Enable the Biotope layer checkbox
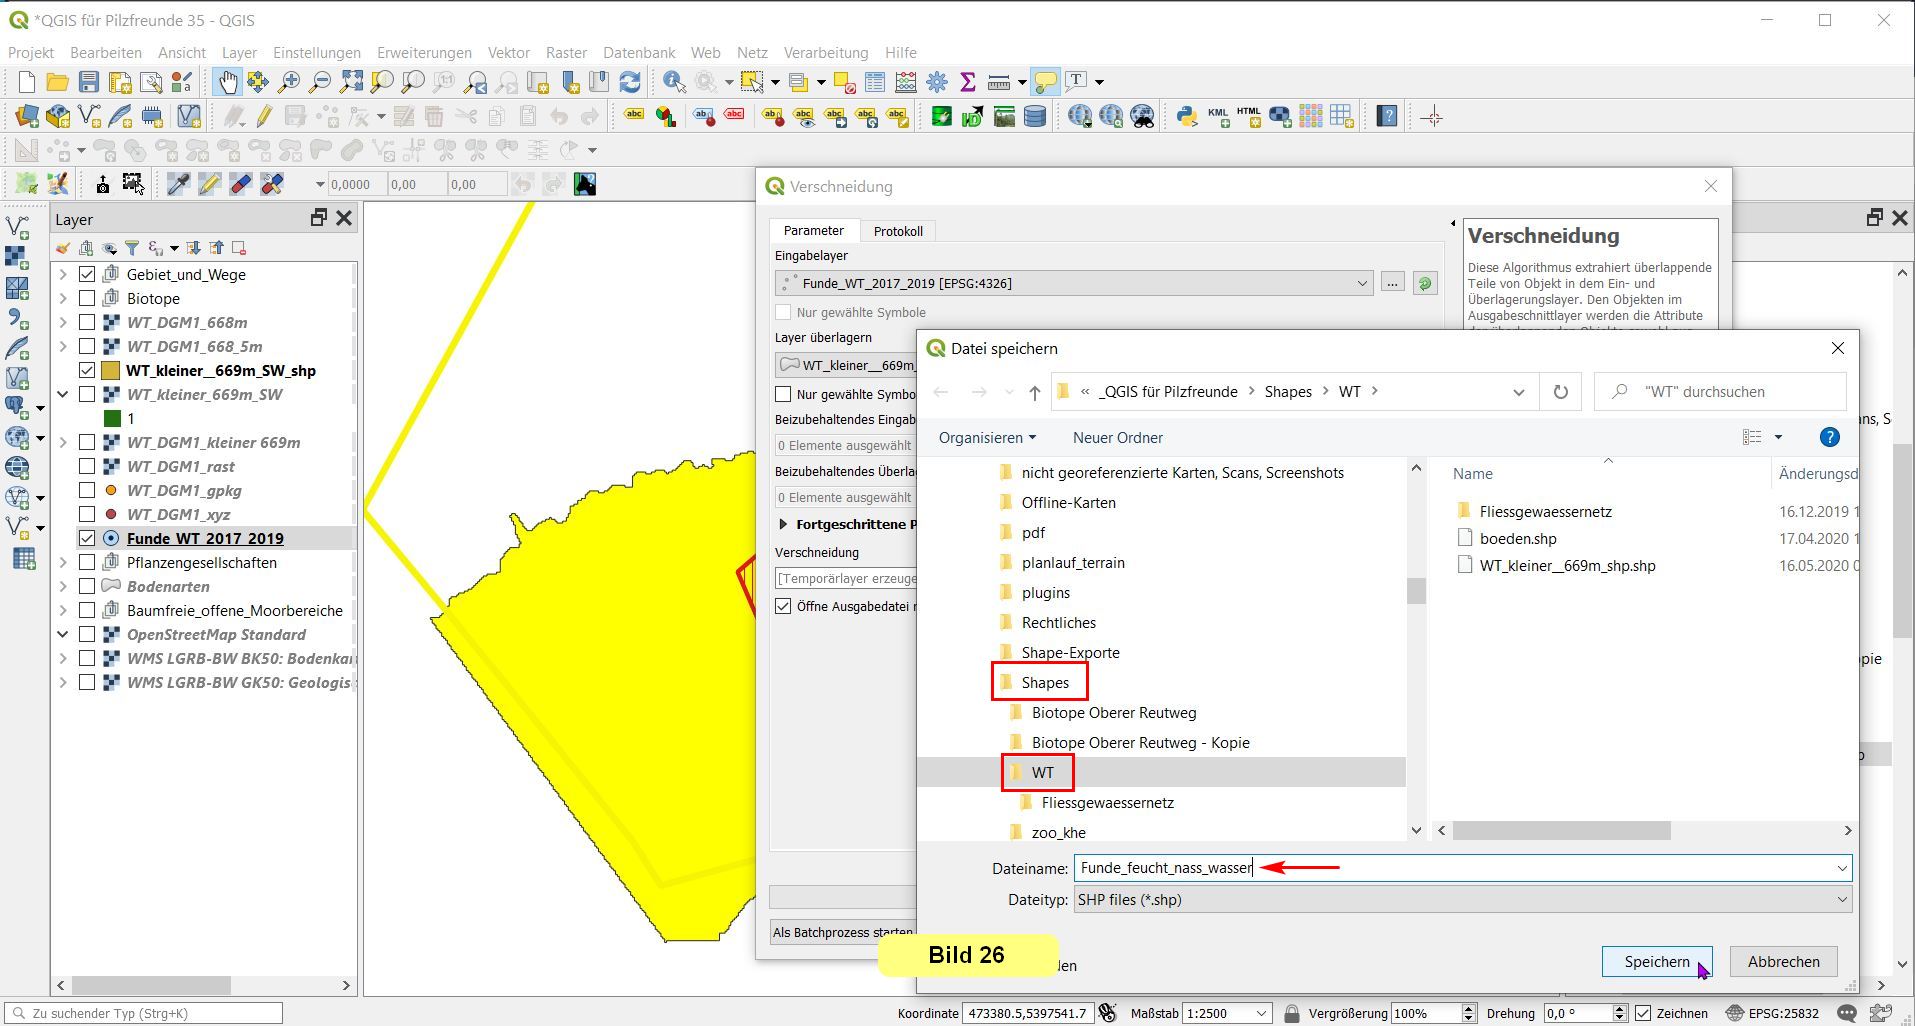This screenshot has height=1026, width=1915. point(87,298)
